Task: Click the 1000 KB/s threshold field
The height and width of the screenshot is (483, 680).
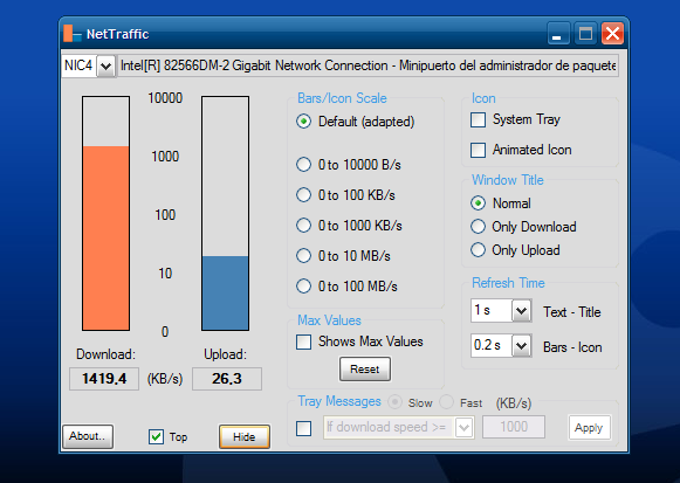Action: (x=513, y=427)
